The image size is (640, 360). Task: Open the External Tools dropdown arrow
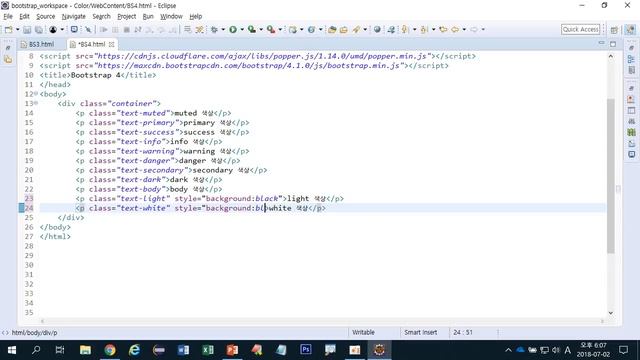[280, 29]
